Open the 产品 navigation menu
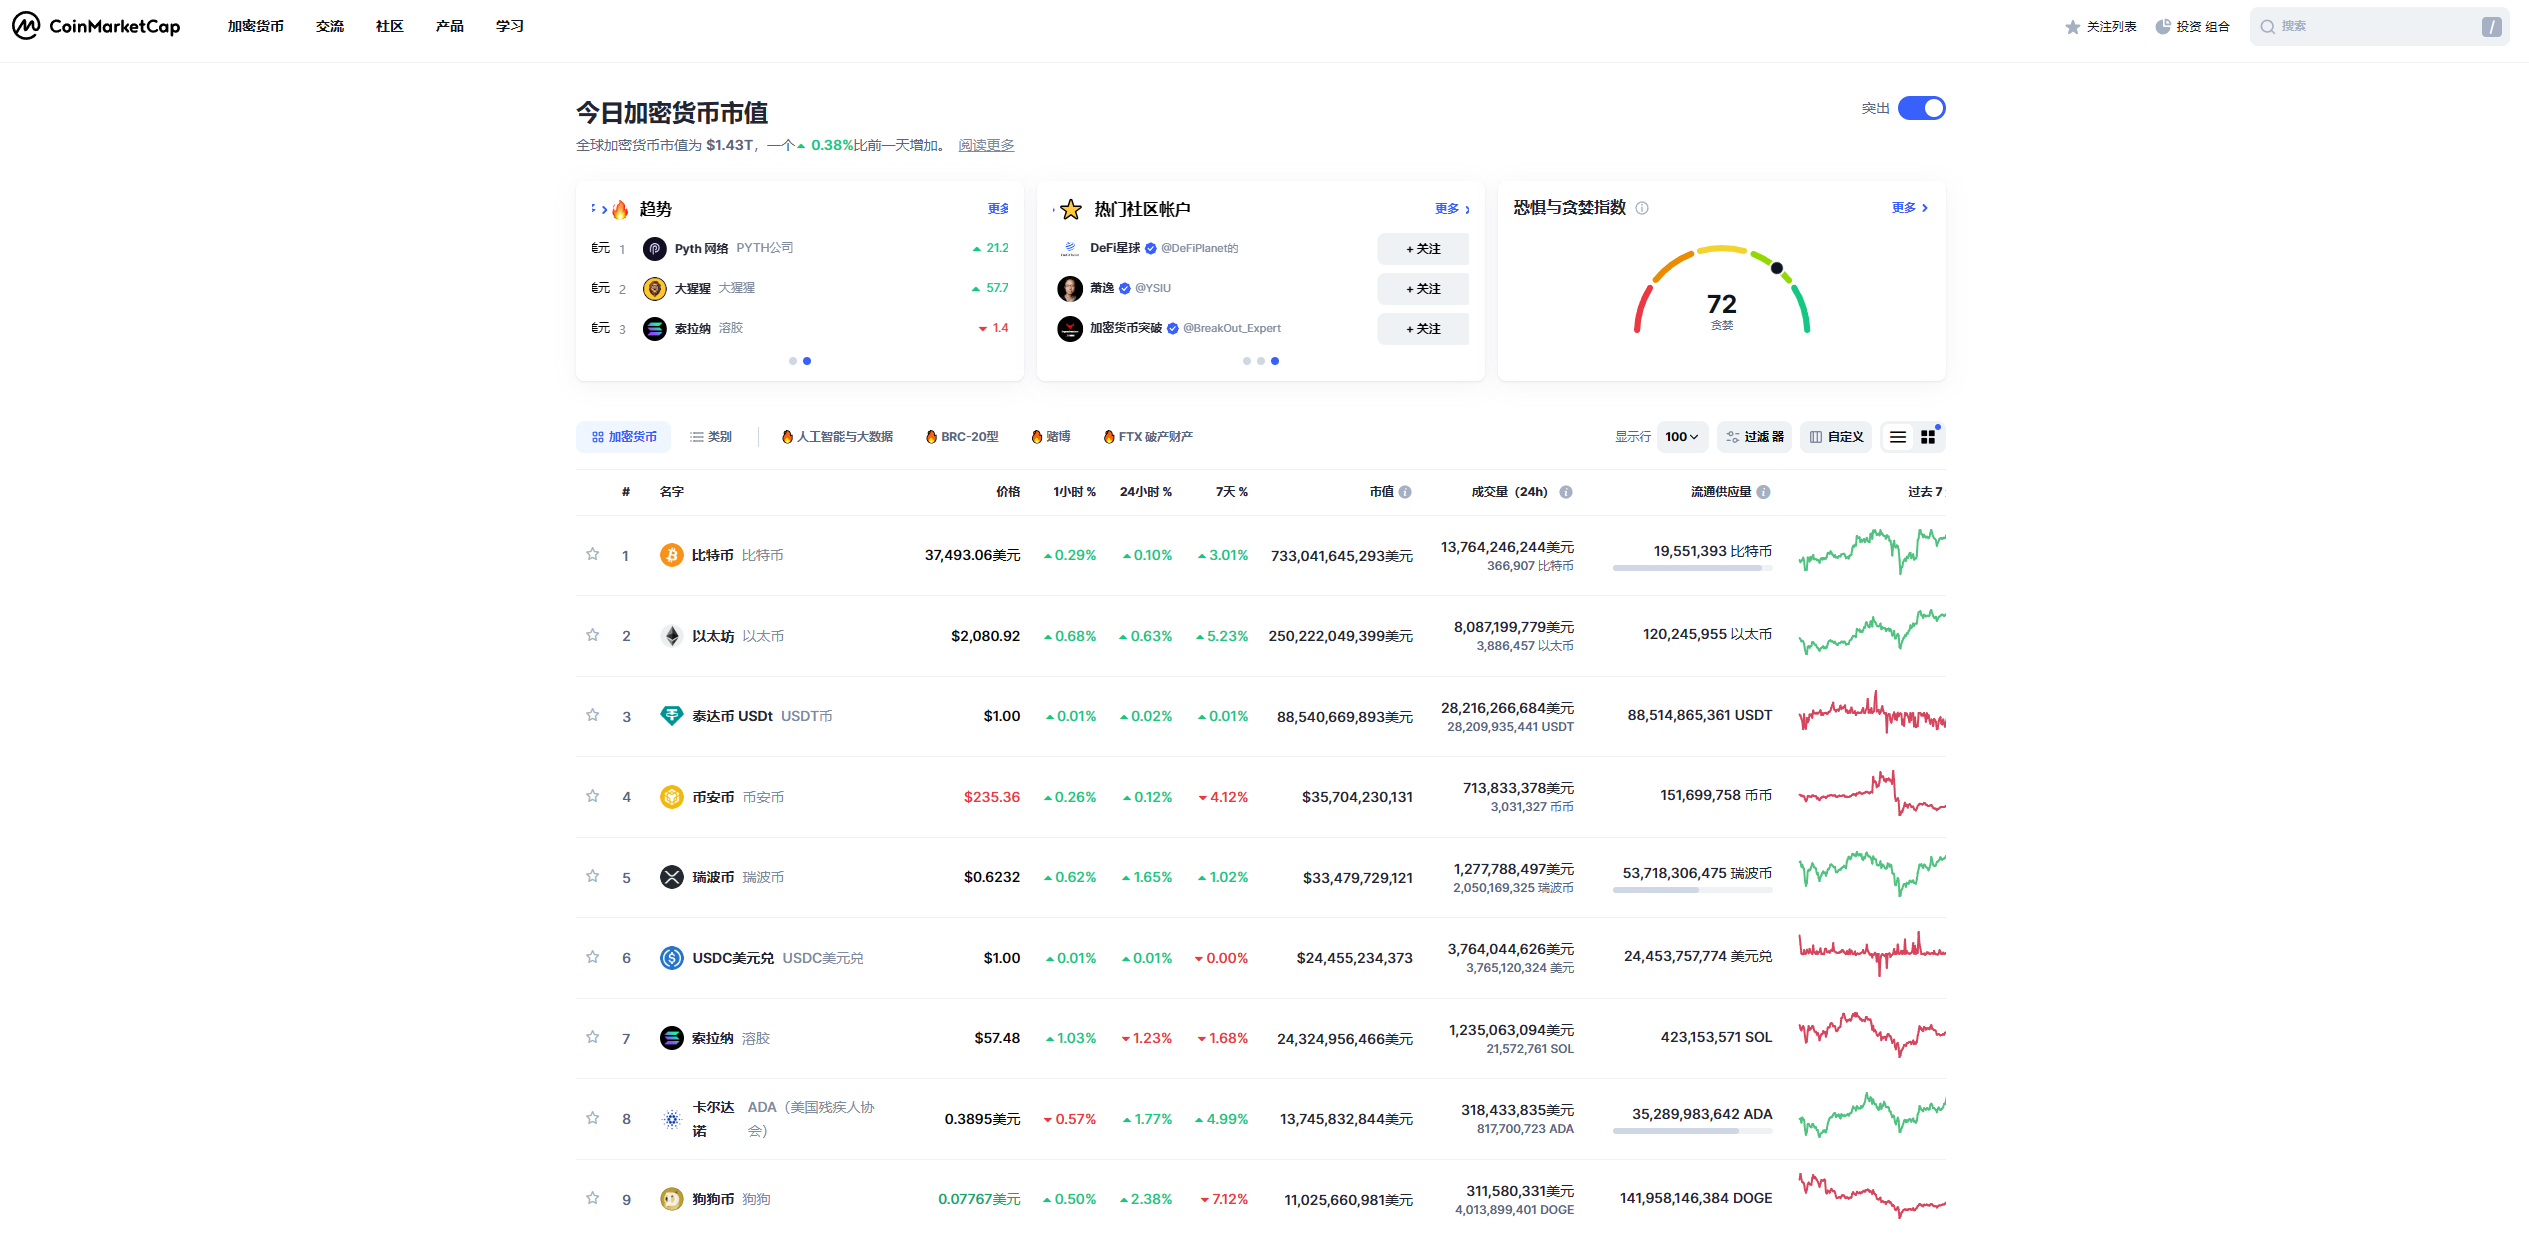2529x1239 pixels. pyautogui.click(x=450, y=26)
